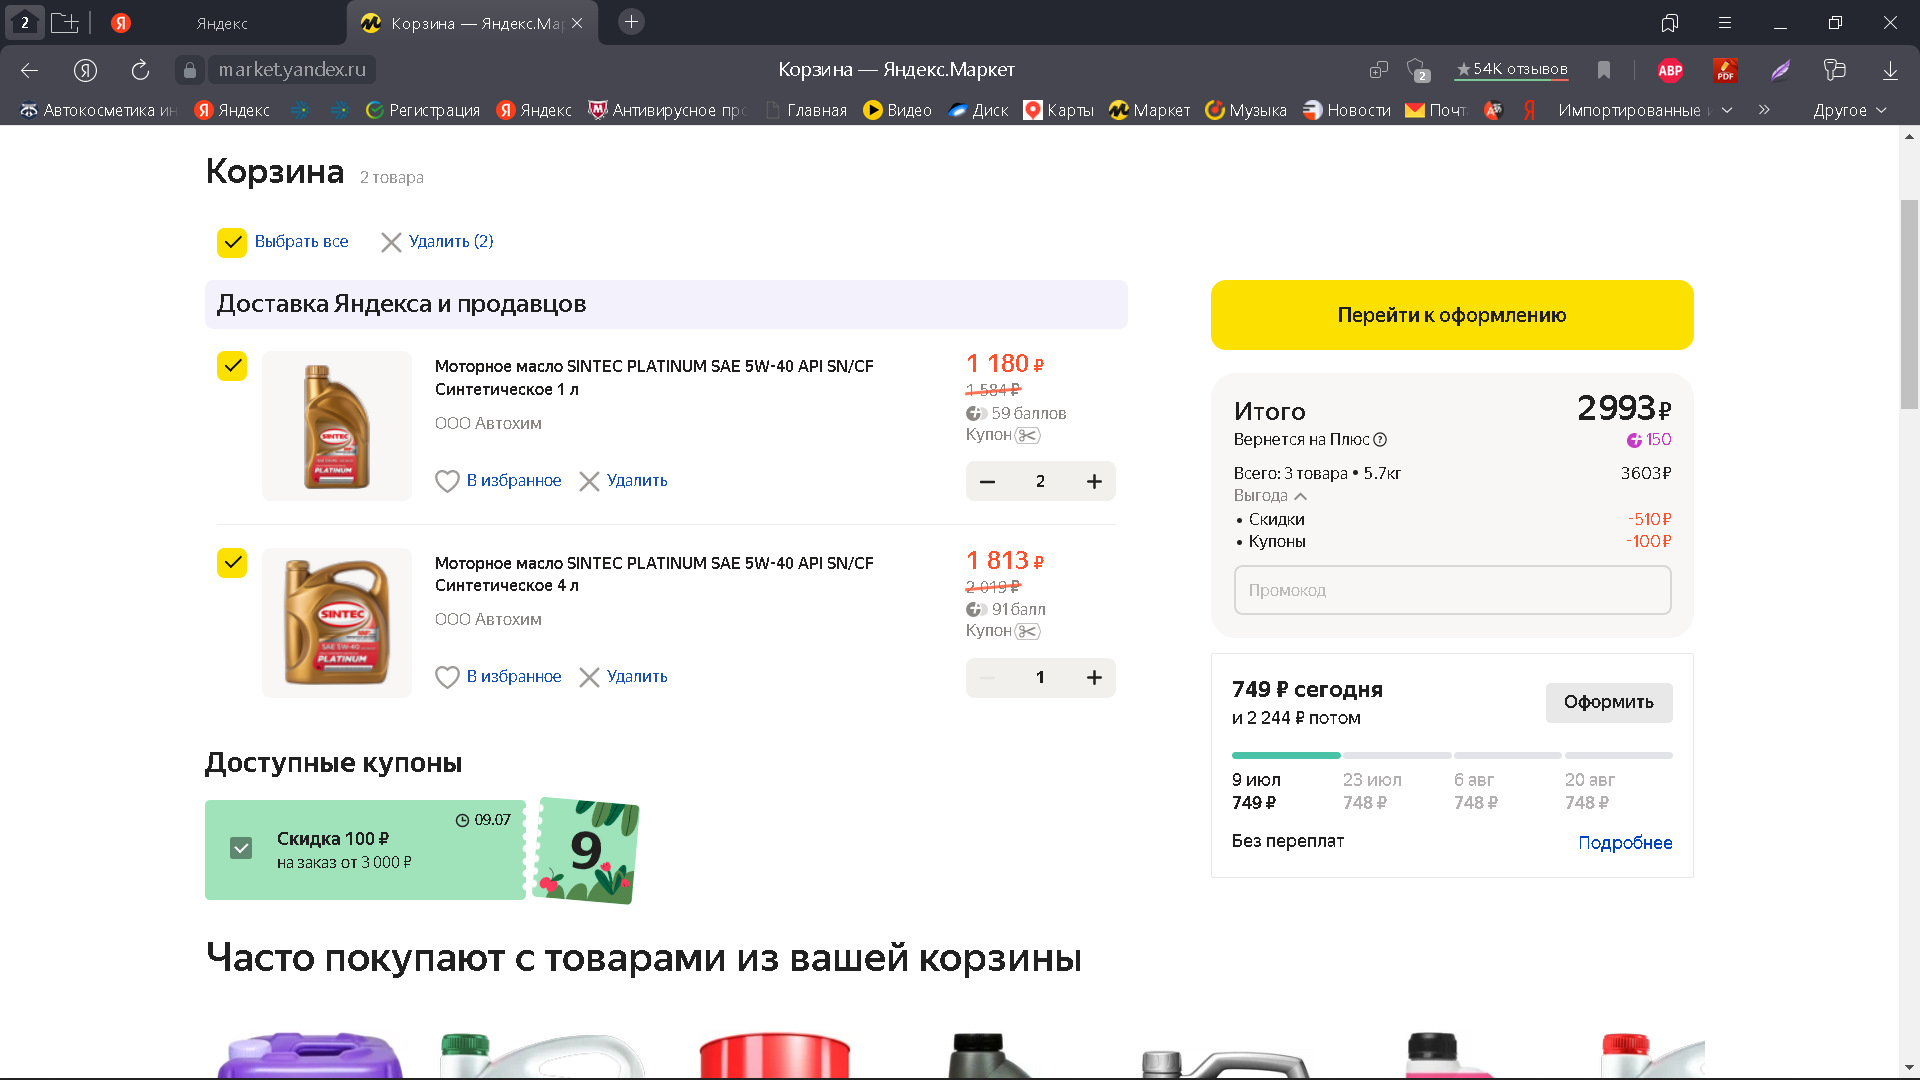Viewport: 1920px width, 1080px height.
Task: Click Перейти к оформлению button
Action: click(x=1452, y=315)
